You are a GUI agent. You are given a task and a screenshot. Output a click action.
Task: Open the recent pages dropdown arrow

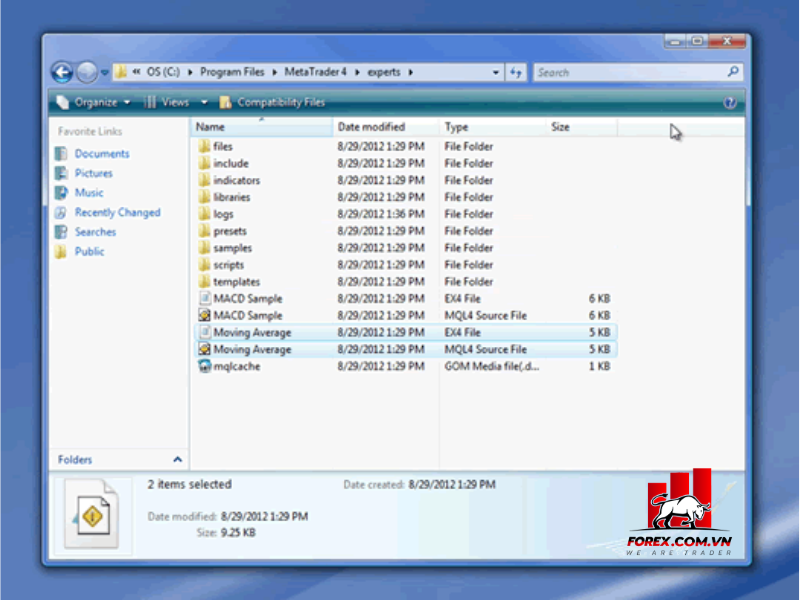pos(105,73)
